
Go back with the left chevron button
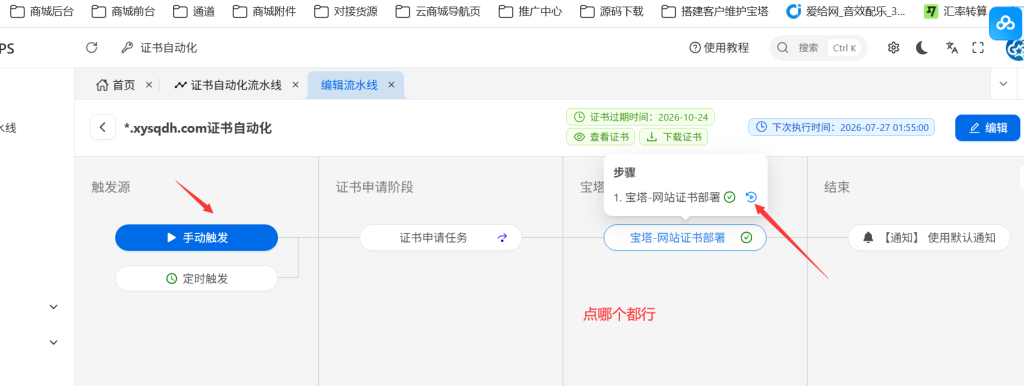coord(103,127)
